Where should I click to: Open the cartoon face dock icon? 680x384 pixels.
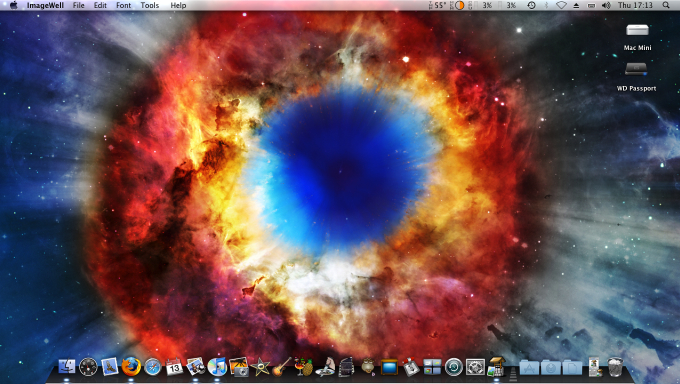tap(368, 367)
